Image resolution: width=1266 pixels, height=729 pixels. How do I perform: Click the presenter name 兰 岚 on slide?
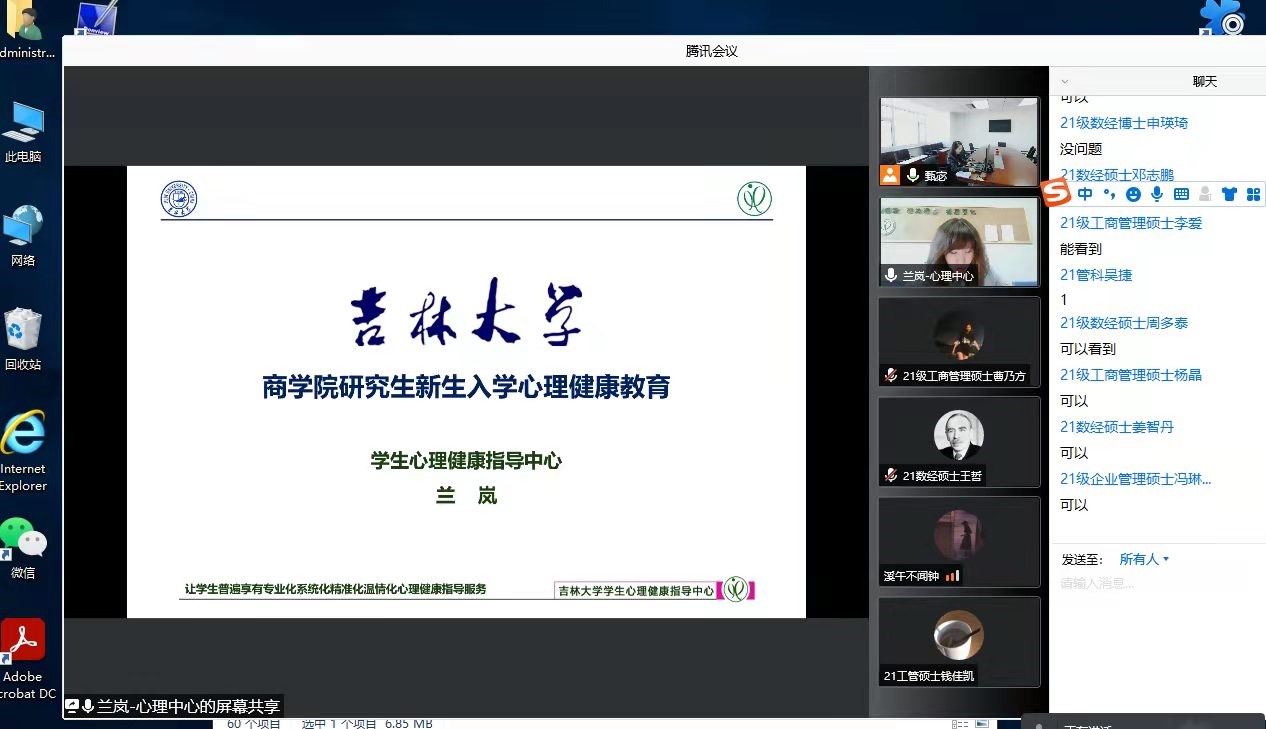coord(466,496)
